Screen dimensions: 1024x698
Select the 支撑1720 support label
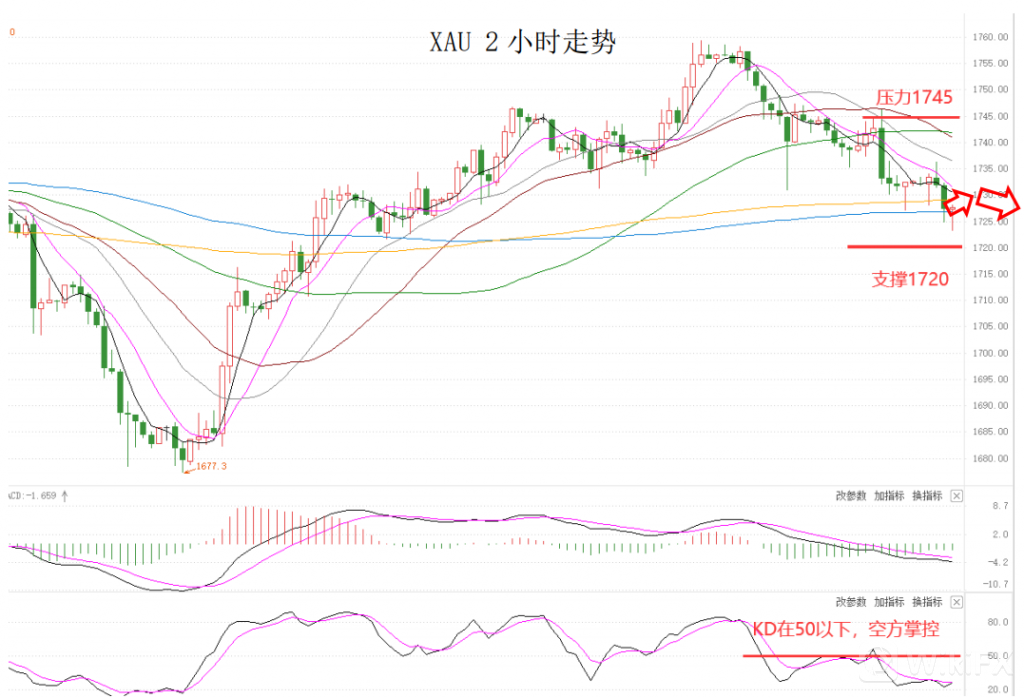tap(909, 279)
